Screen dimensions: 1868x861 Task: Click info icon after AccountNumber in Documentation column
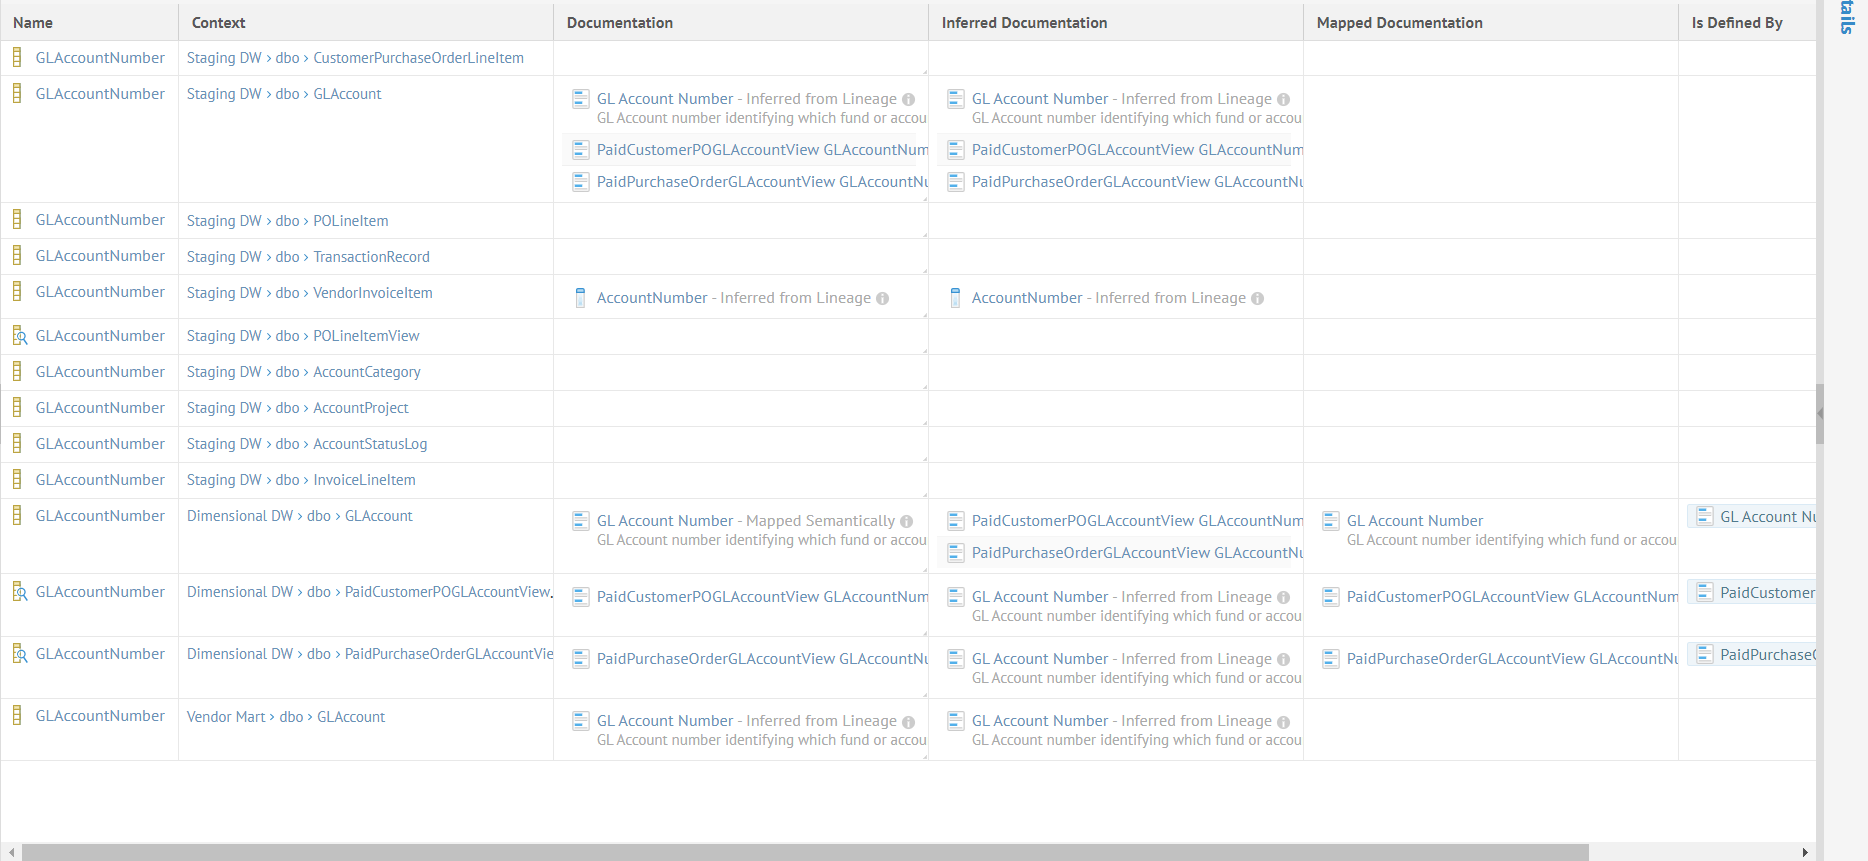click(882, 298)
